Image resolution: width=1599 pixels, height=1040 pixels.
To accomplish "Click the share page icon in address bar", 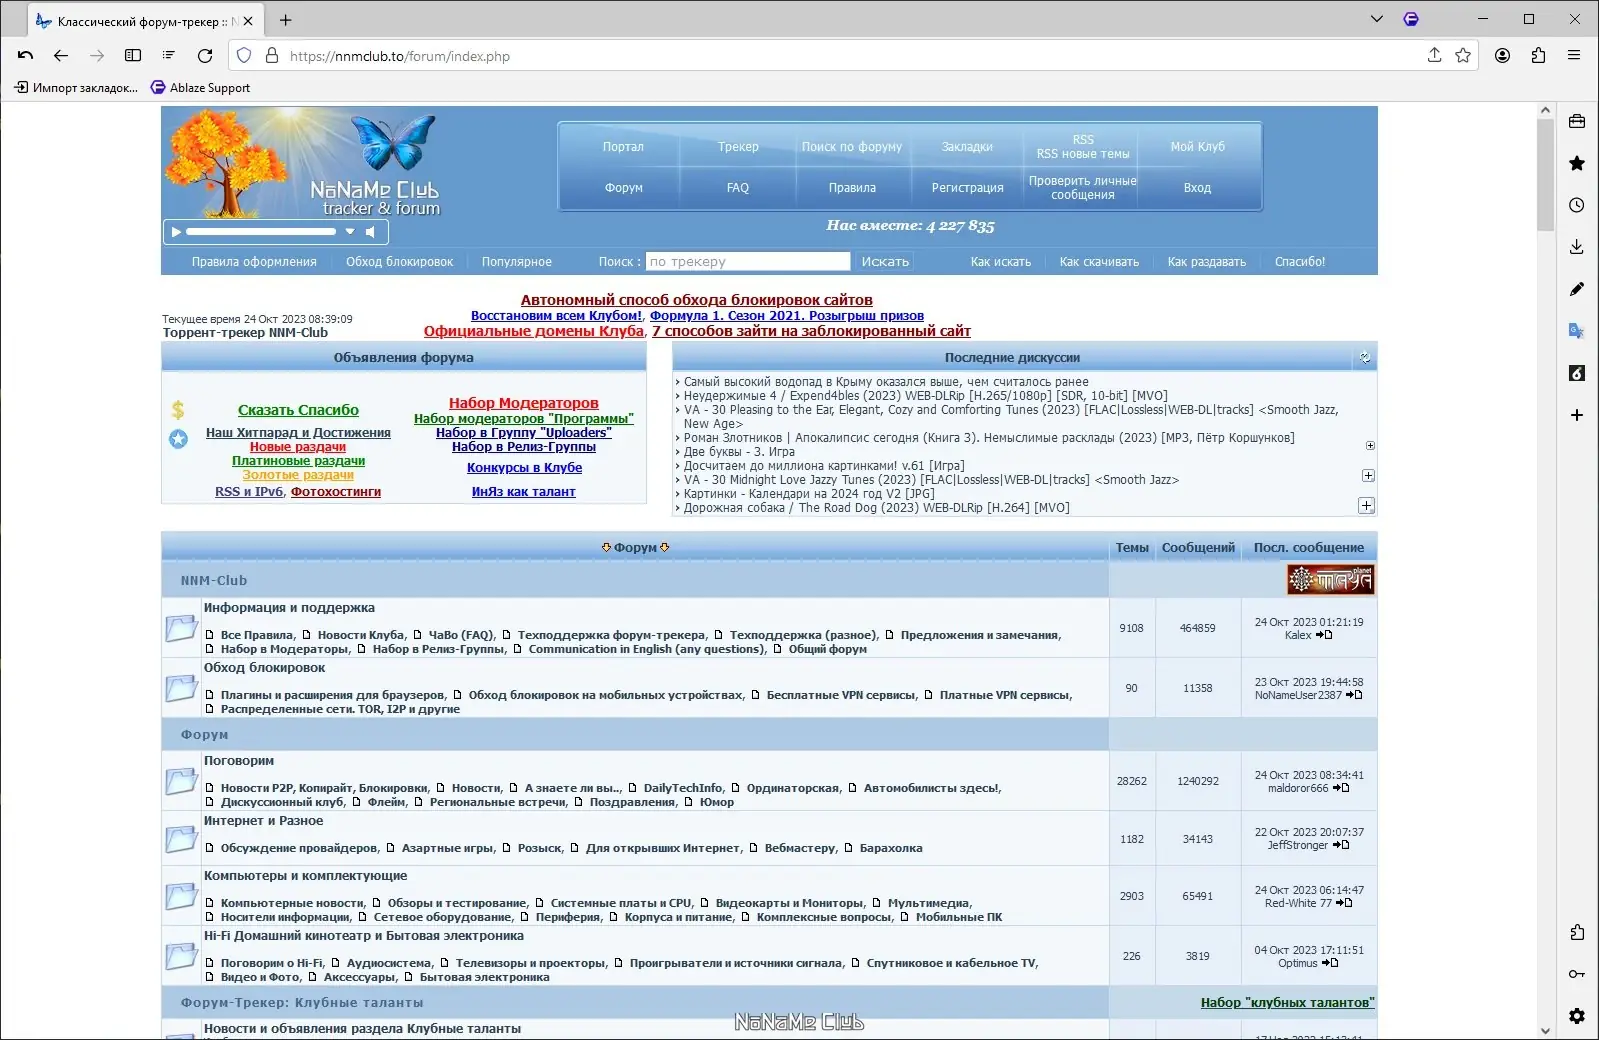I will pos(1434,56).
